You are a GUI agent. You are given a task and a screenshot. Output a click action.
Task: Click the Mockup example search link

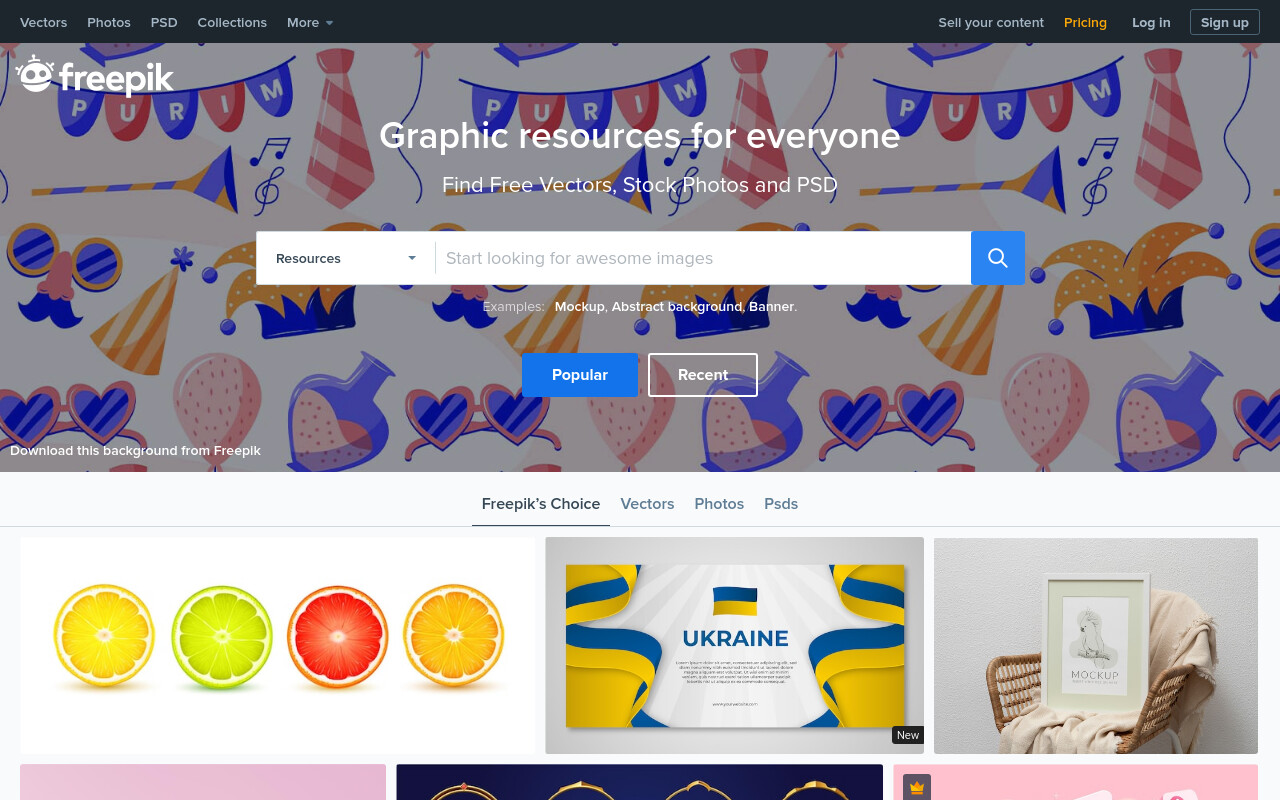coord(580,307)
